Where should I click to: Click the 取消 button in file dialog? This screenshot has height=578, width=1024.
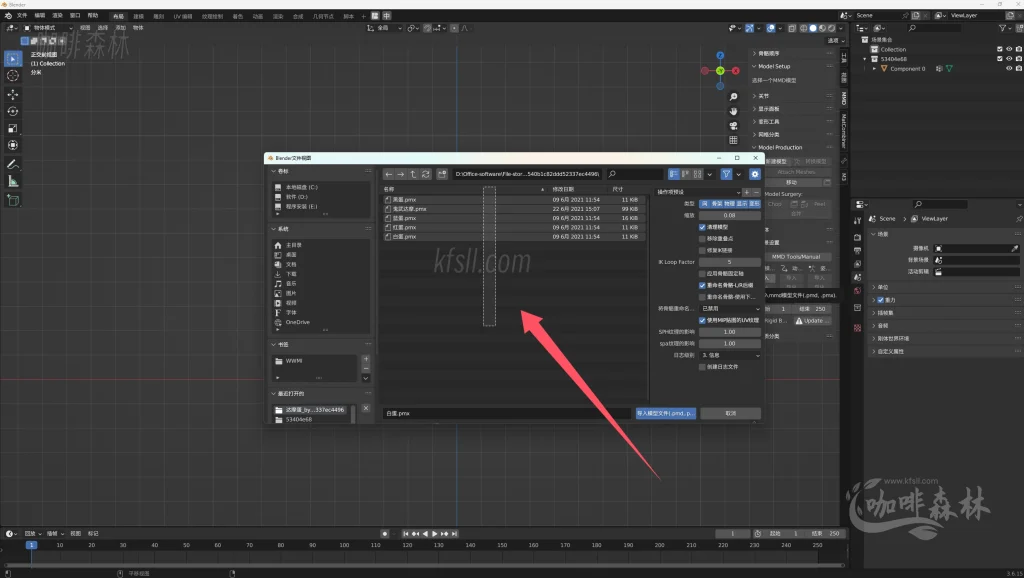point(730,413)
